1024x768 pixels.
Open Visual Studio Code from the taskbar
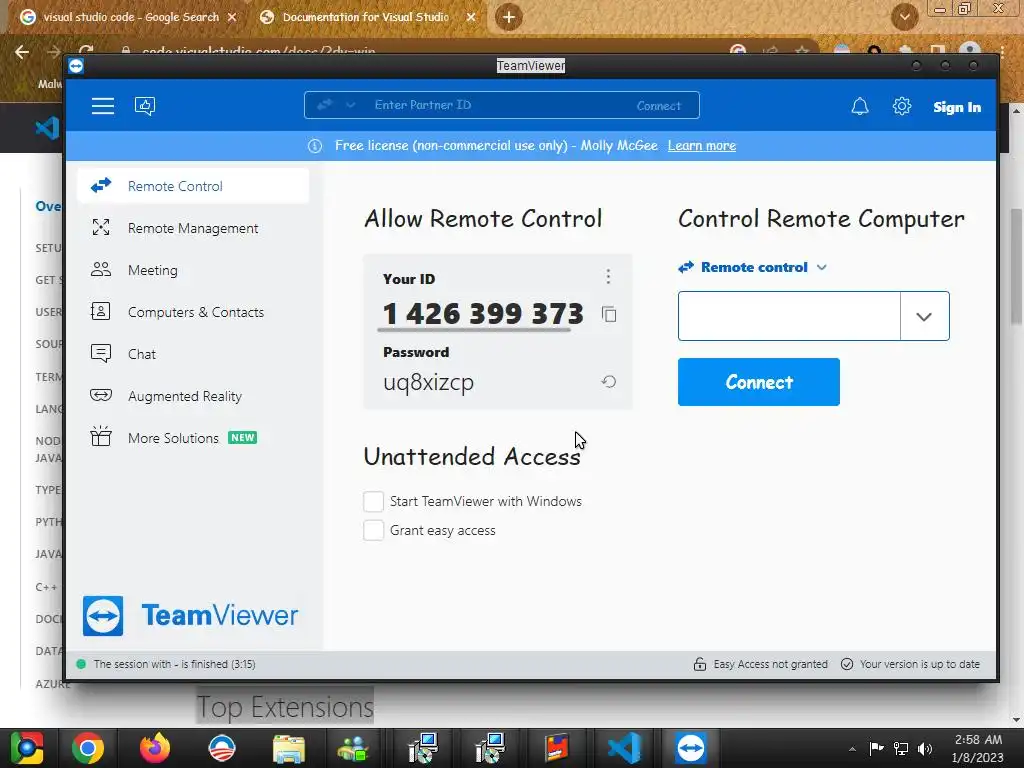click(624, 748)
